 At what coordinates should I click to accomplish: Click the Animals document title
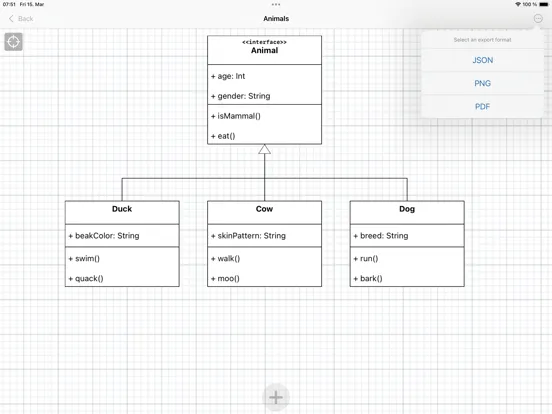[x=276, y=19]
